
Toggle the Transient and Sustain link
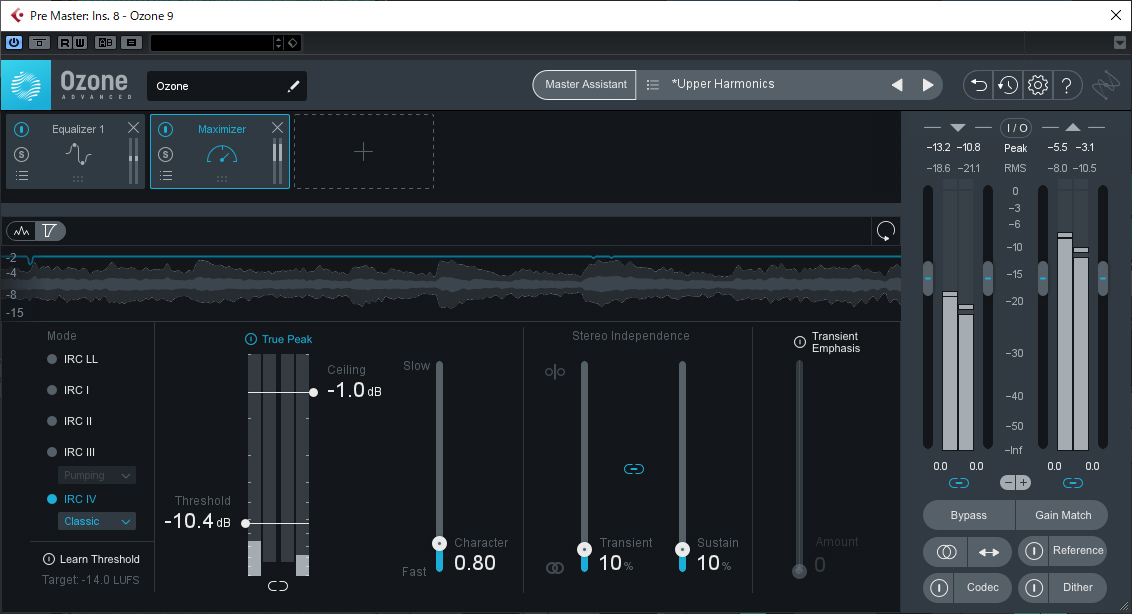pyautogui.click(x=634, y=469)
